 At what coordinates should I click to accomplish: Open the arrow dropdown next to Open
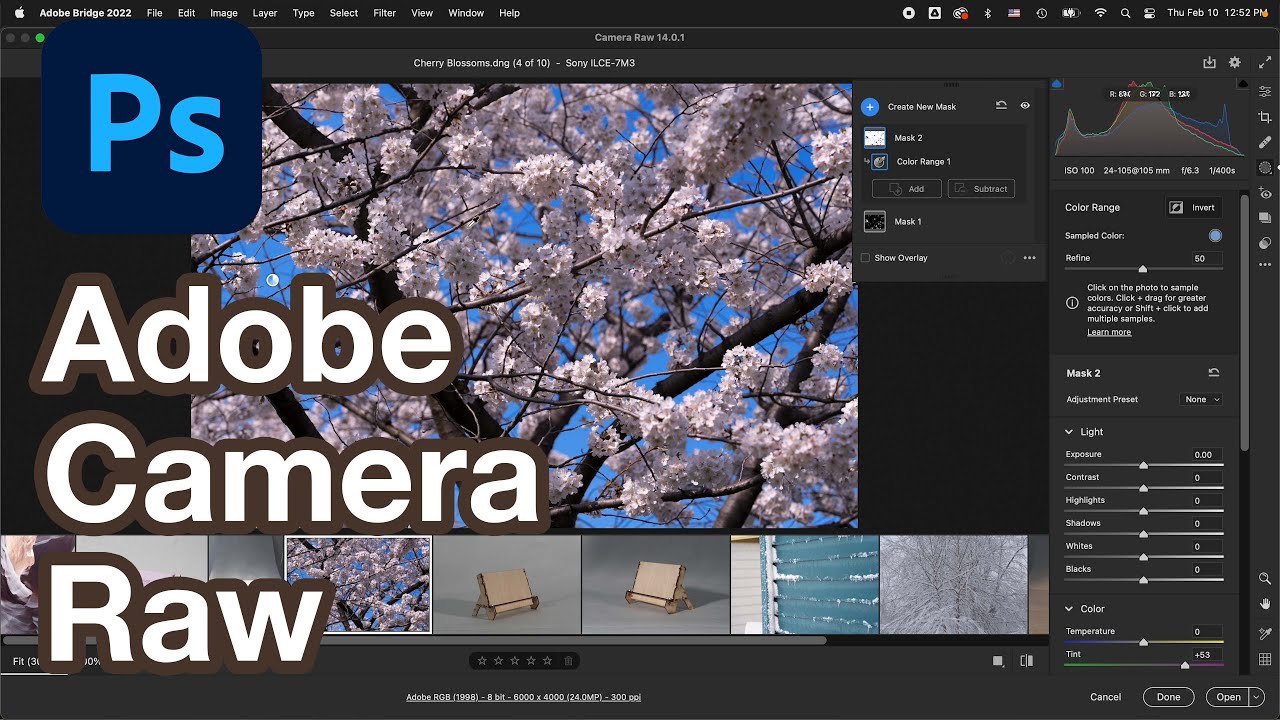tap(1257, 697)
